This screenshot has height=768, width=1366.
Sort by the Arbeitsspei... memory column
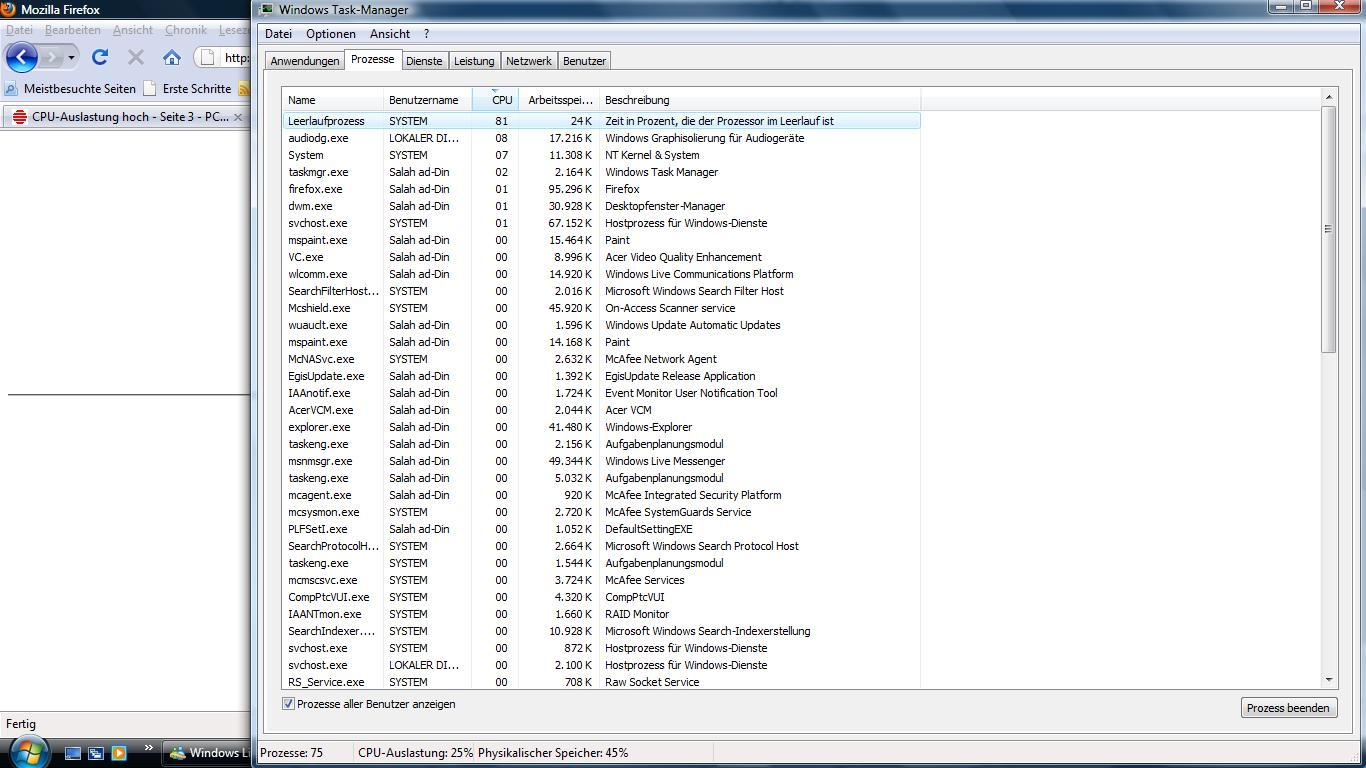point(559,100)
